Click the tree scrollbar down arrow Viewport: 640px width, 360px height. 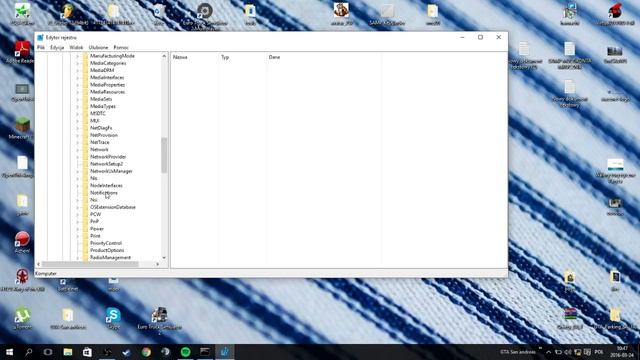coord(164,258)
